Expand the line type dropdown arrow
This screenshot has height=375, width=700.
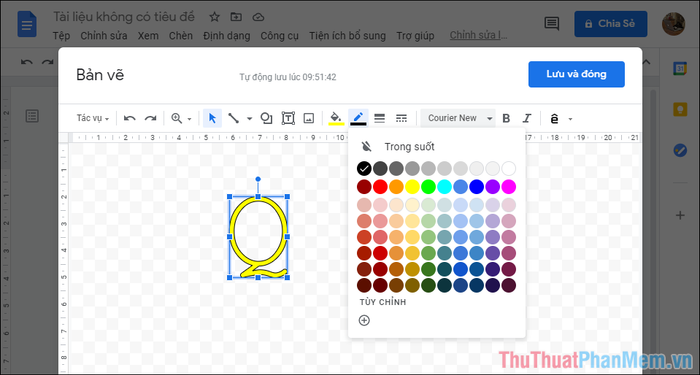(x=250, y=119)
